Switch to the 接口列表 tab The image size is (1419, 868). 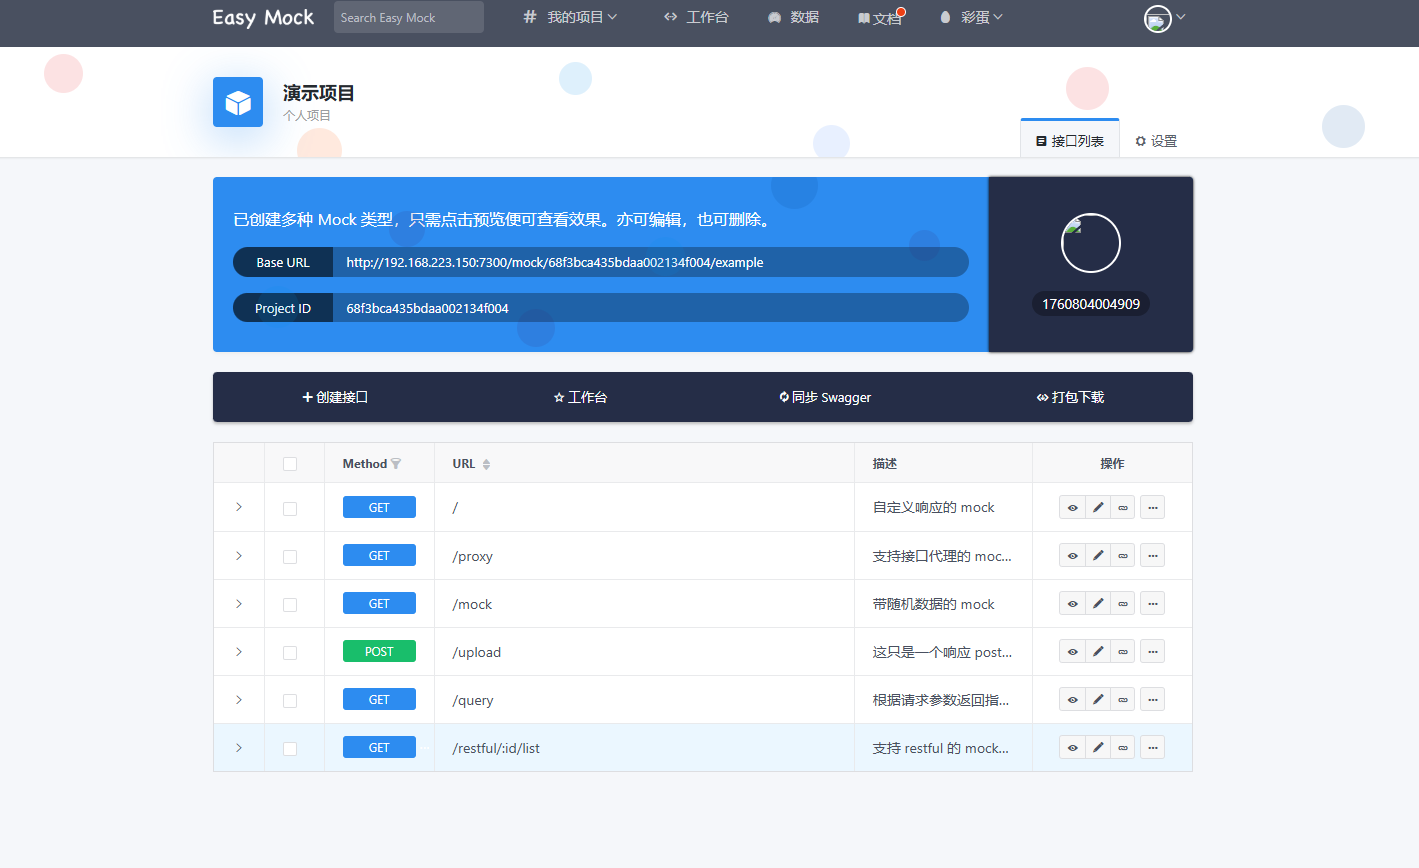(x=1070, y=141)
